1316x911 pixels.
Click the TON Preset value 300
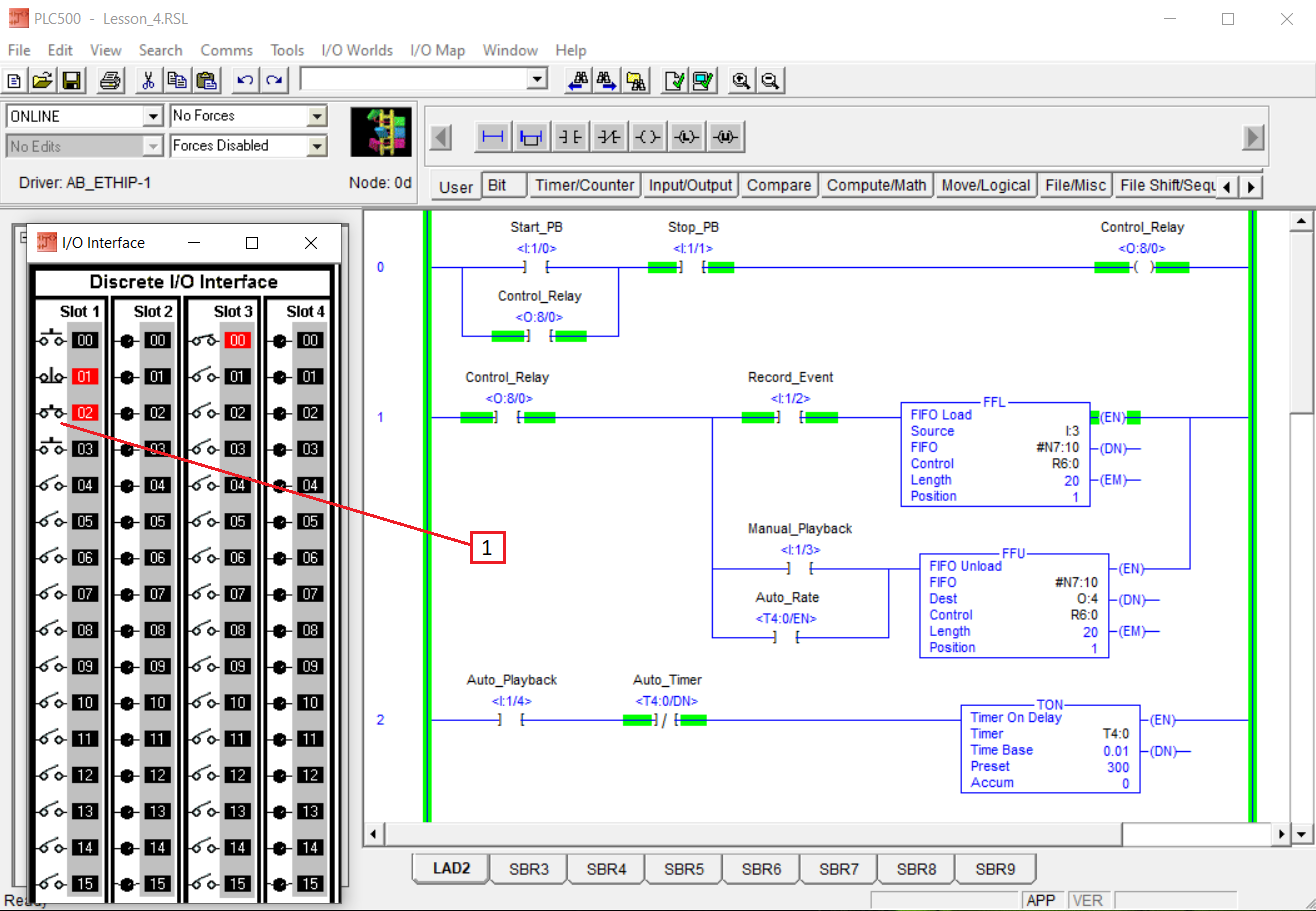[x=1117, y=767]
